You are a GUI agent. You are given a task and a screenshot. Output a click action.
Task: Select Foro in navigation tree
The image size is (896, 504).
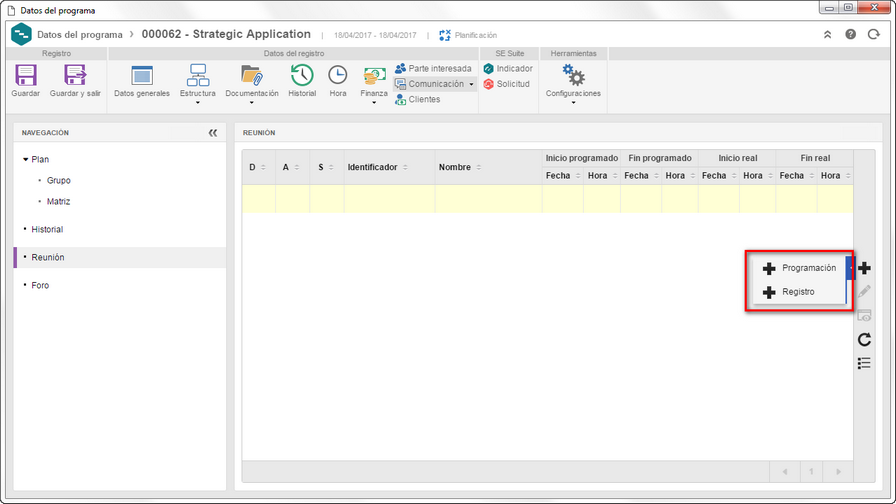click(40, 286)
